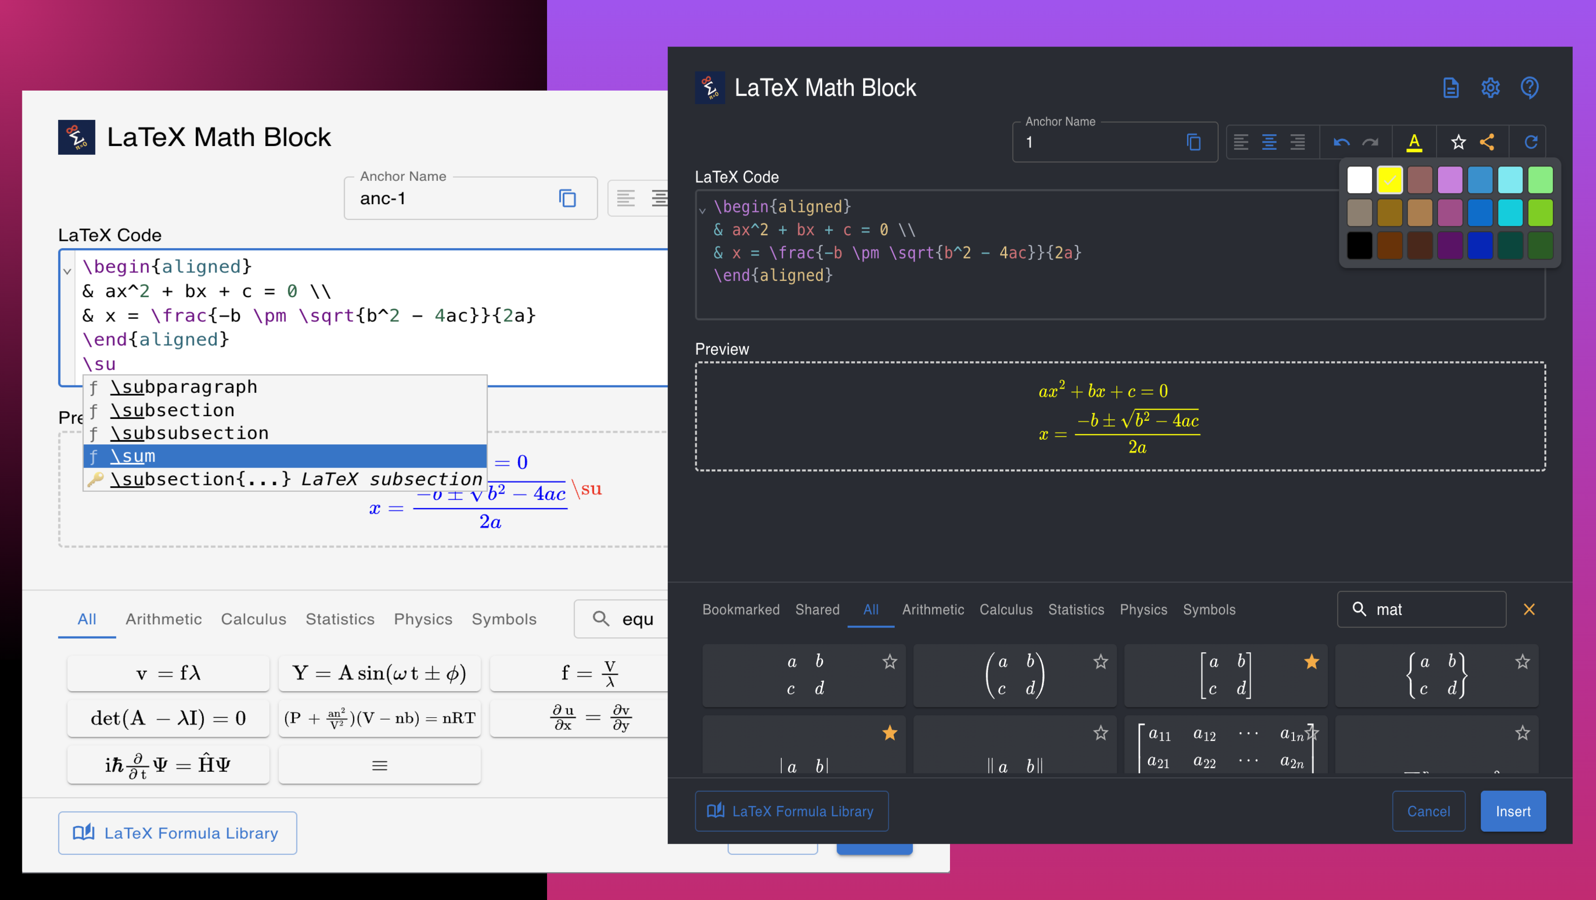Toggle text color picker icon
Image resolution: width=1596 pixels, height=900 pixels.
pyautogui.click(x=1414, y=142)
